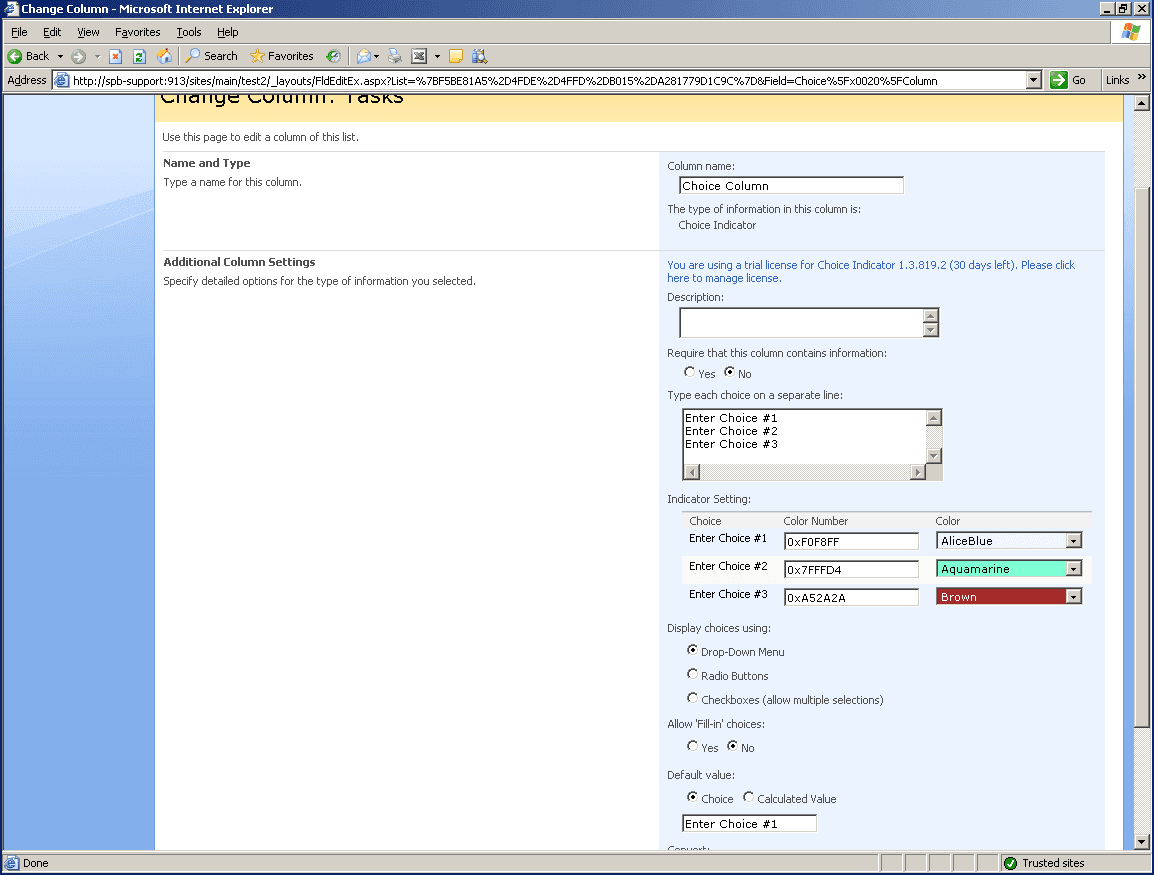Go back with the Back button
This screenshot has height=875, width=1154.
(x=28, y=56)
